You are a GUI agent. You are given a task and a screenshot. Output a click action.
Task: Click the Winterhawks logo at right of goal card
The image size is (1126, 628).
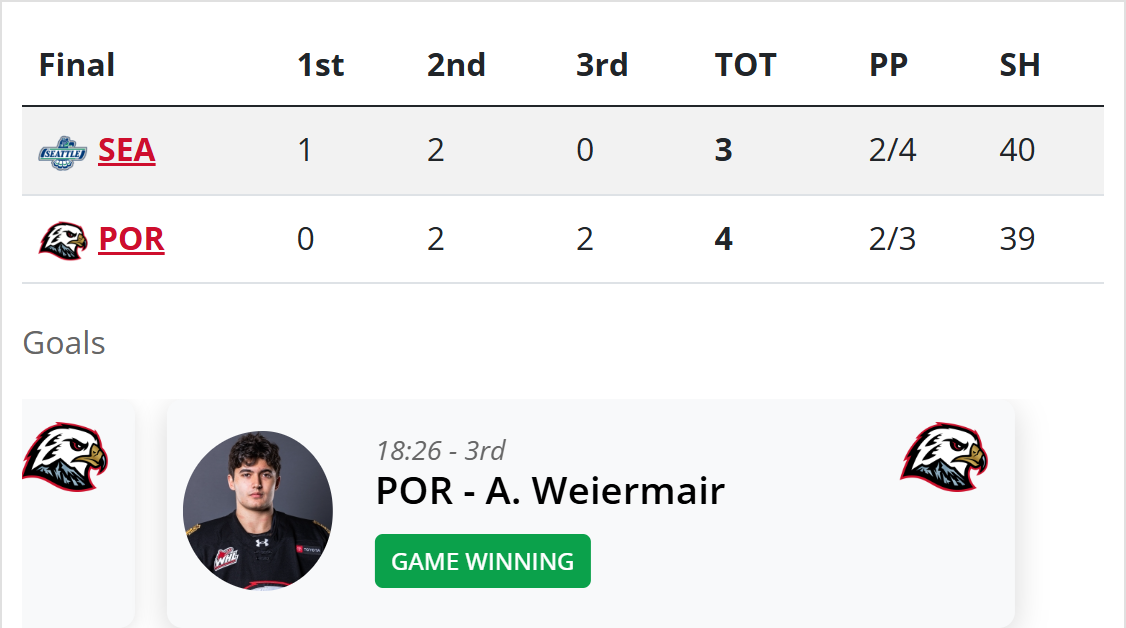pyautogui.click(x=943, y=456)
